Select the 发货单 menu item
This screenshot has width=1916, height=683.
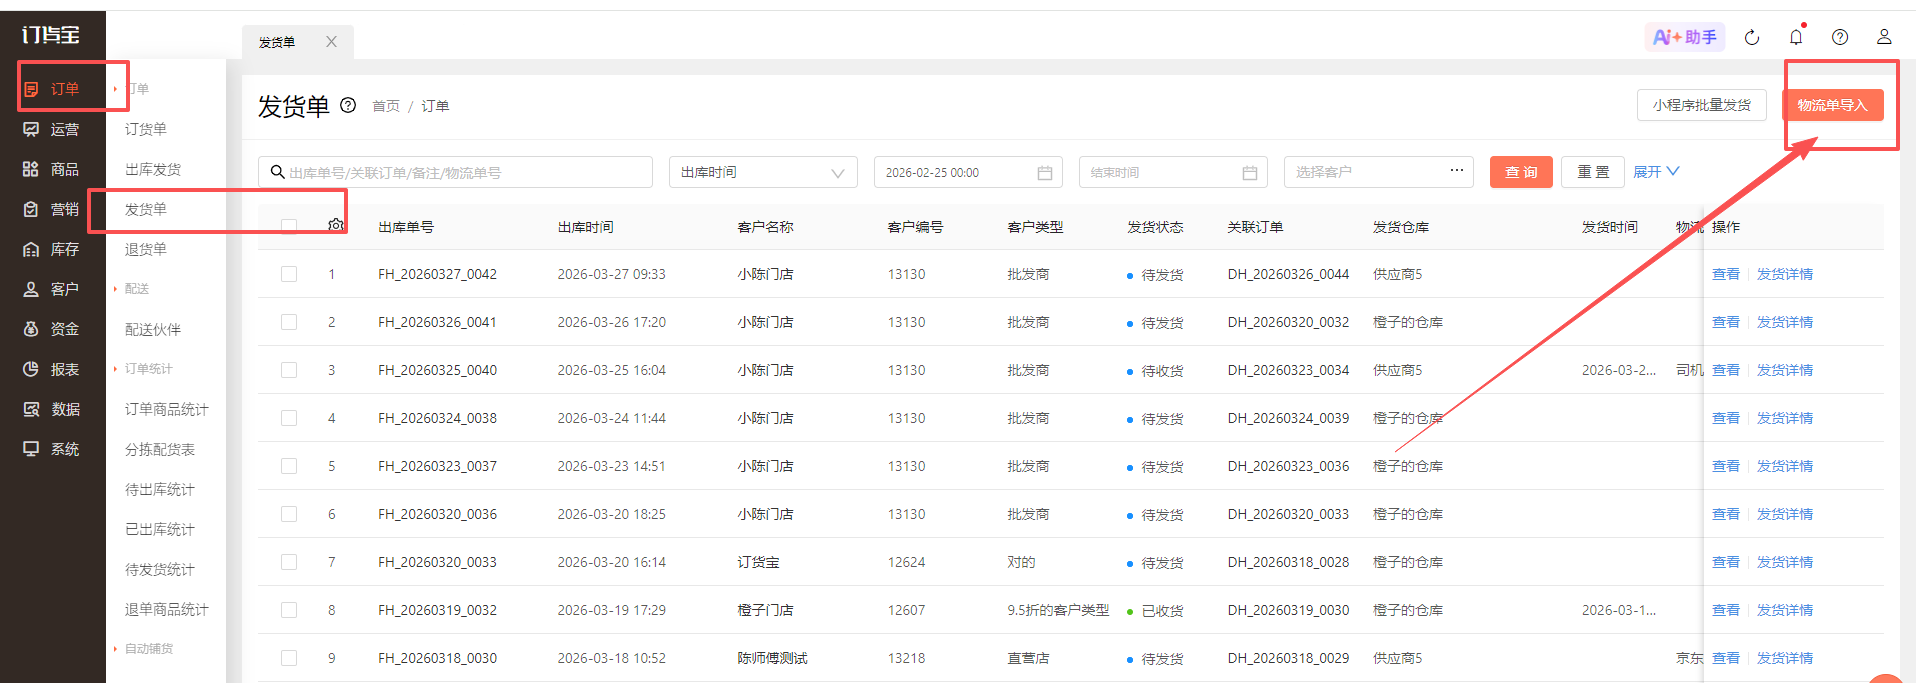[x=146, y=209]
